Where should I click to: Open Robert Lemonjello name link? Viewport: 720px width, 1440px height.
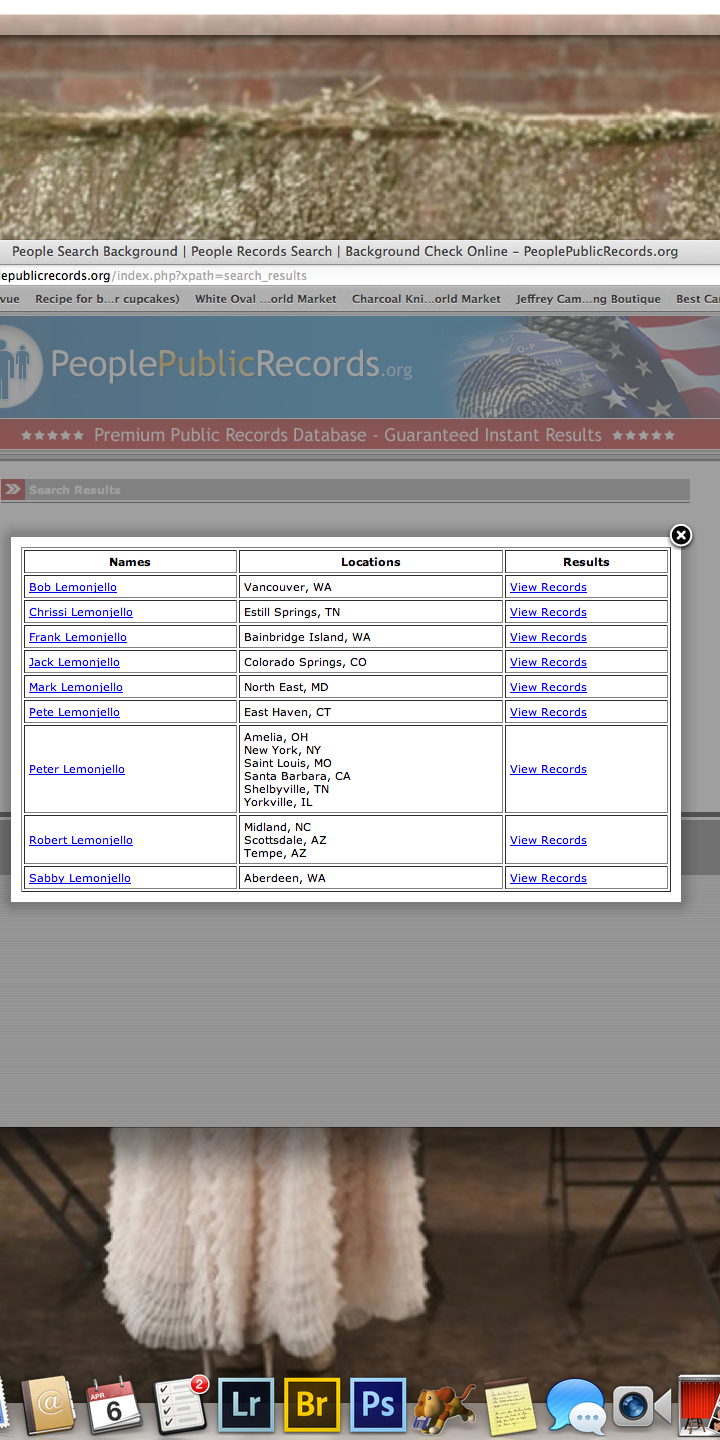coord(81,840)
